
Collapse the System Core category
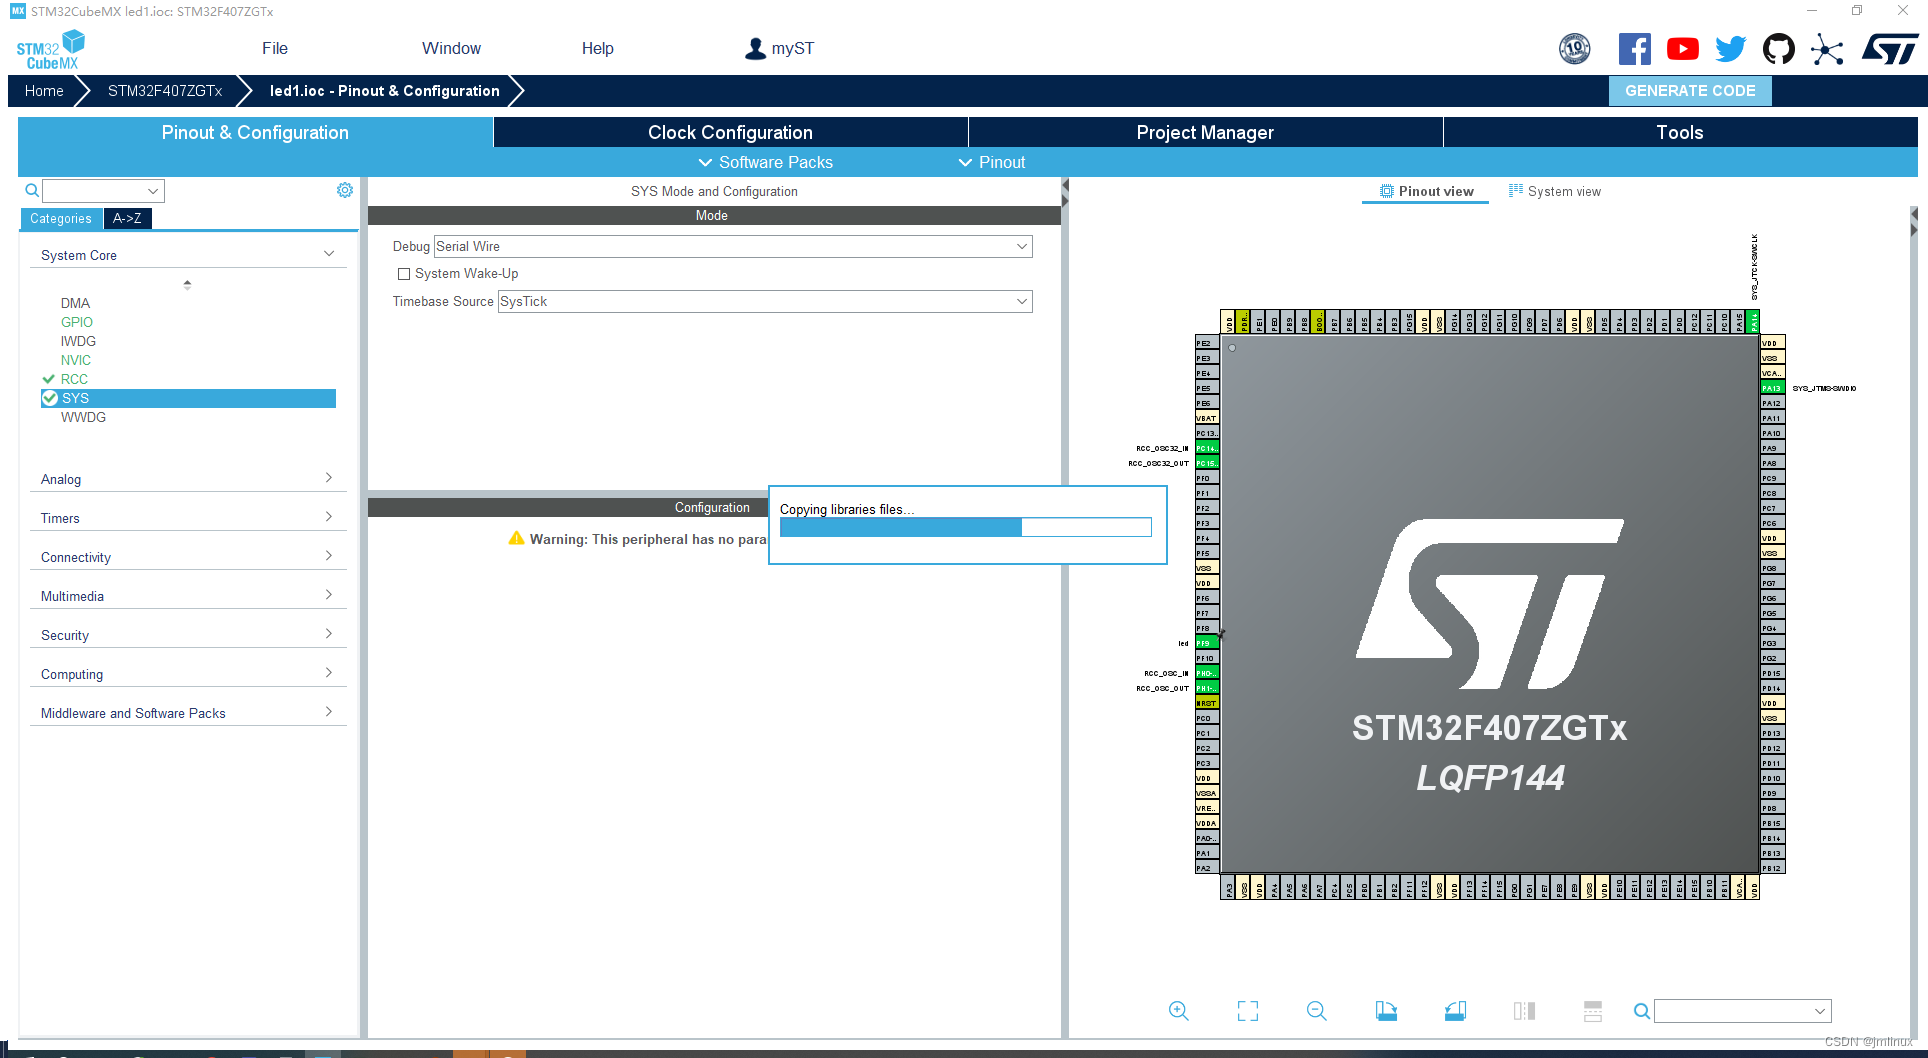tap(328, 253)
